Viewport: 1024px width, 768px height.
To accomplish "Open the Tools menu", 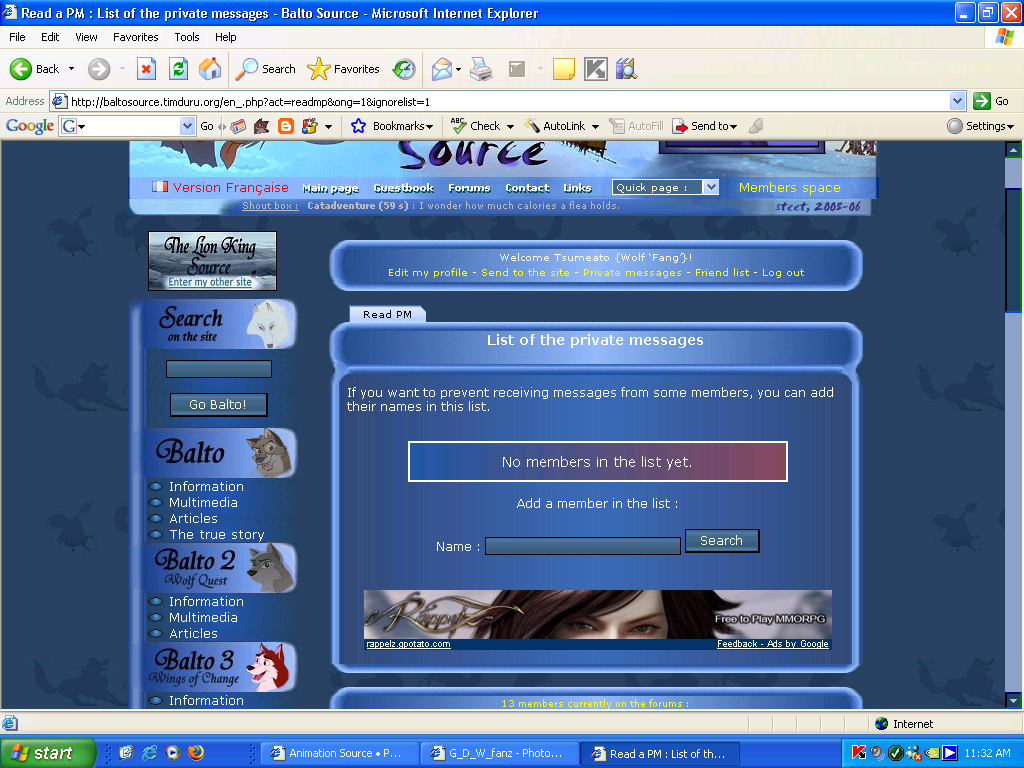I will point(187,37).
